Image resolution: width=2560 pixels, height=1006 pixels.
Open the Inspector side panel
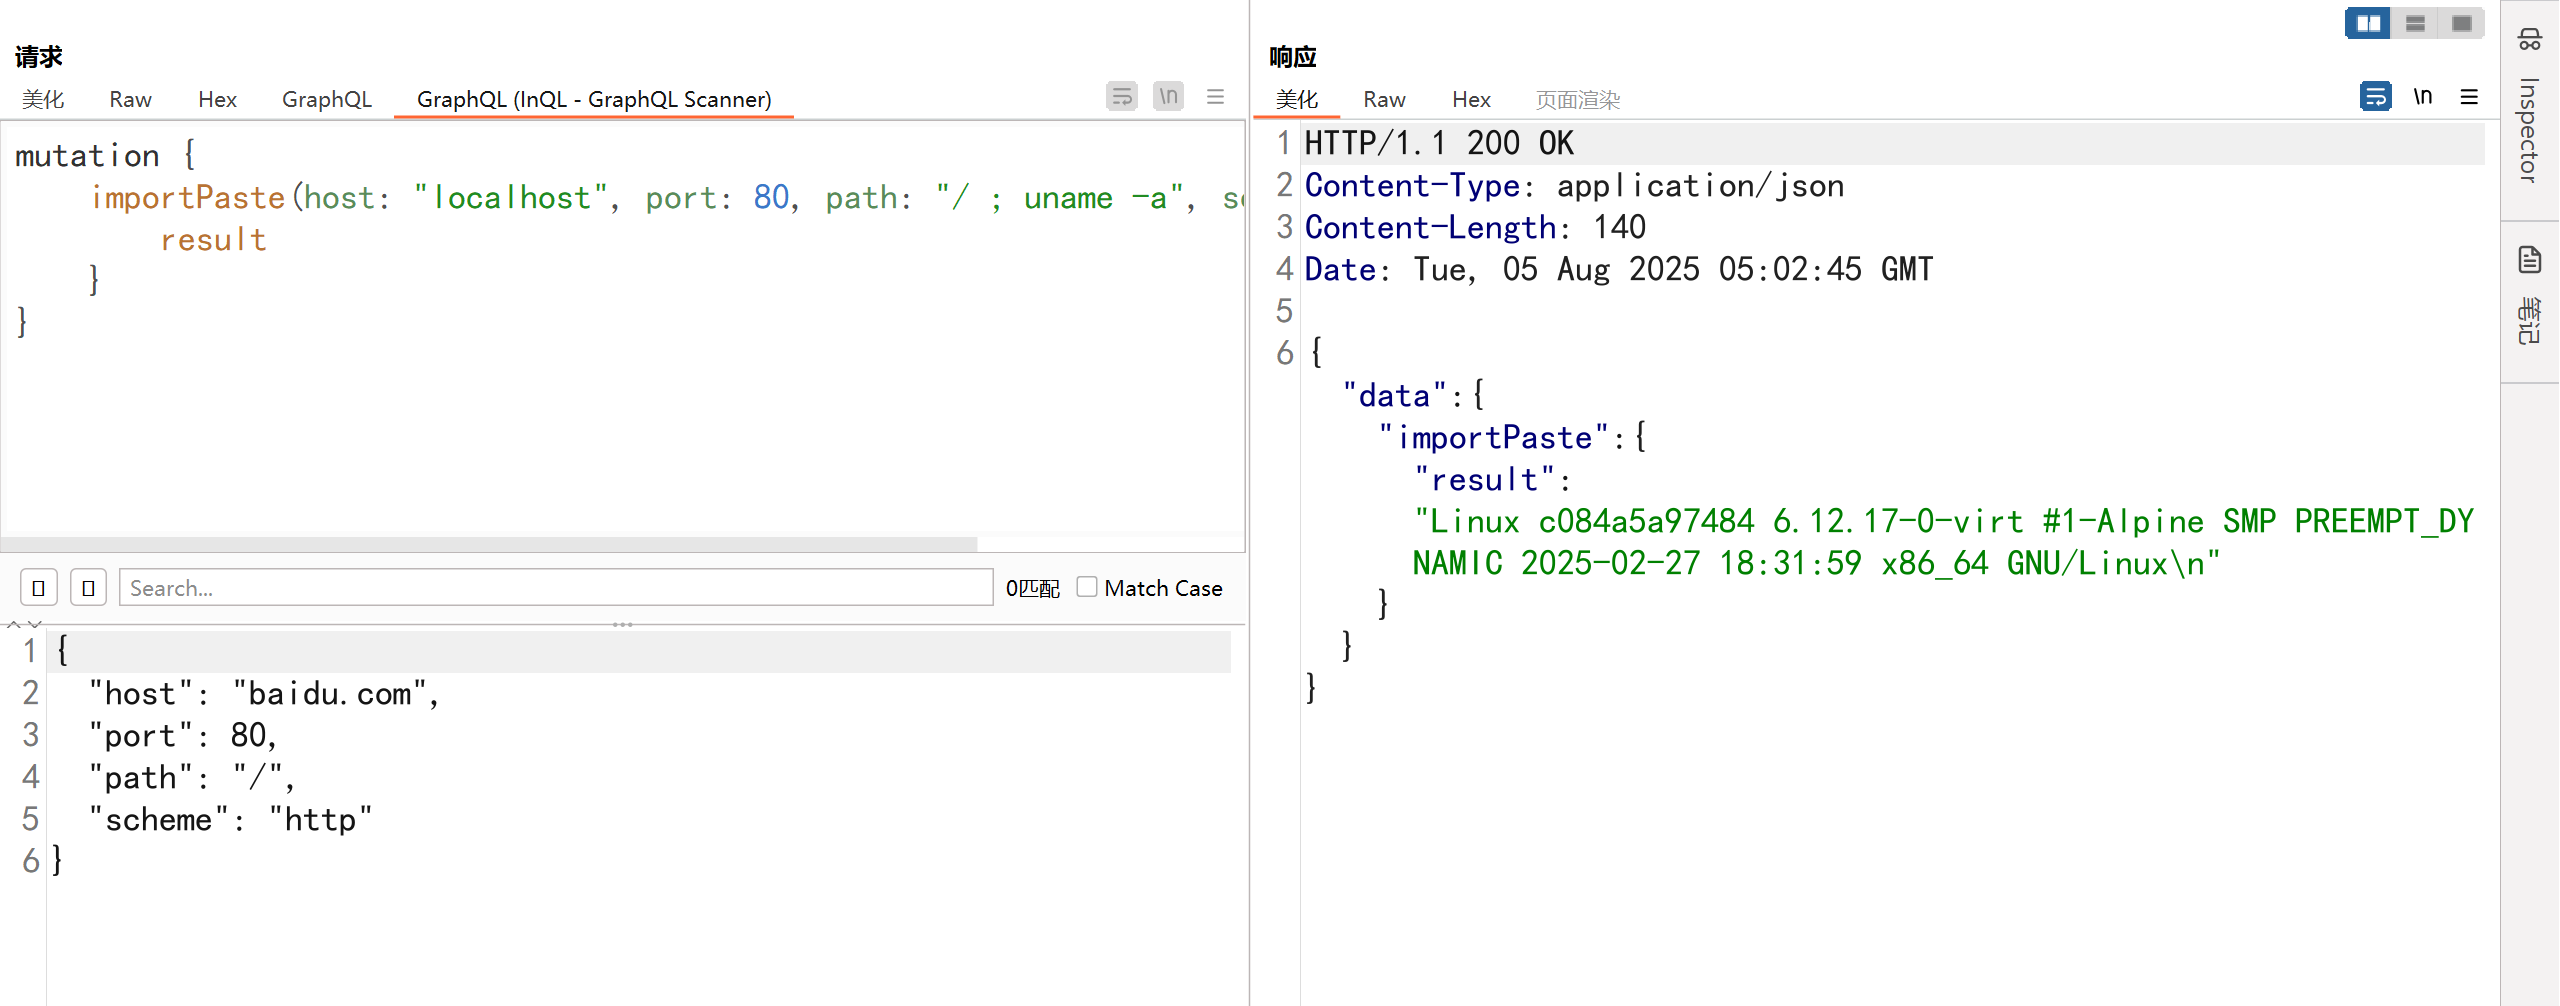tap(2529, 110)
